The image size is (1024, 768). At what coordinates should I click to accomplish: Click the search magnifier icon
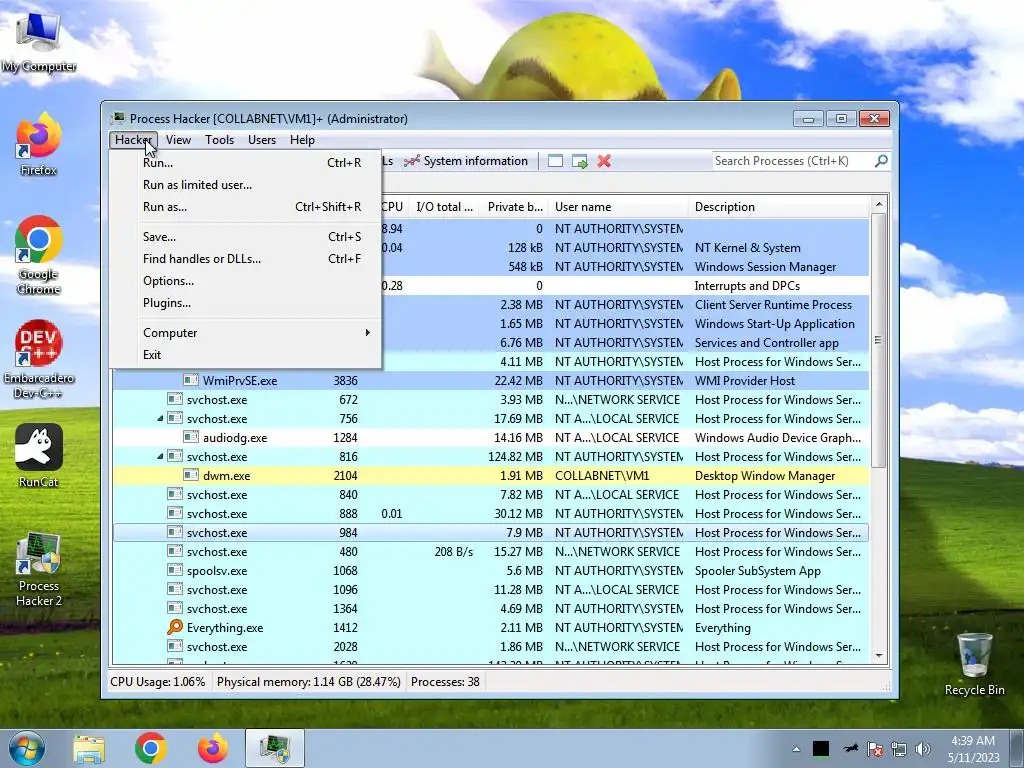pos(881,161)
